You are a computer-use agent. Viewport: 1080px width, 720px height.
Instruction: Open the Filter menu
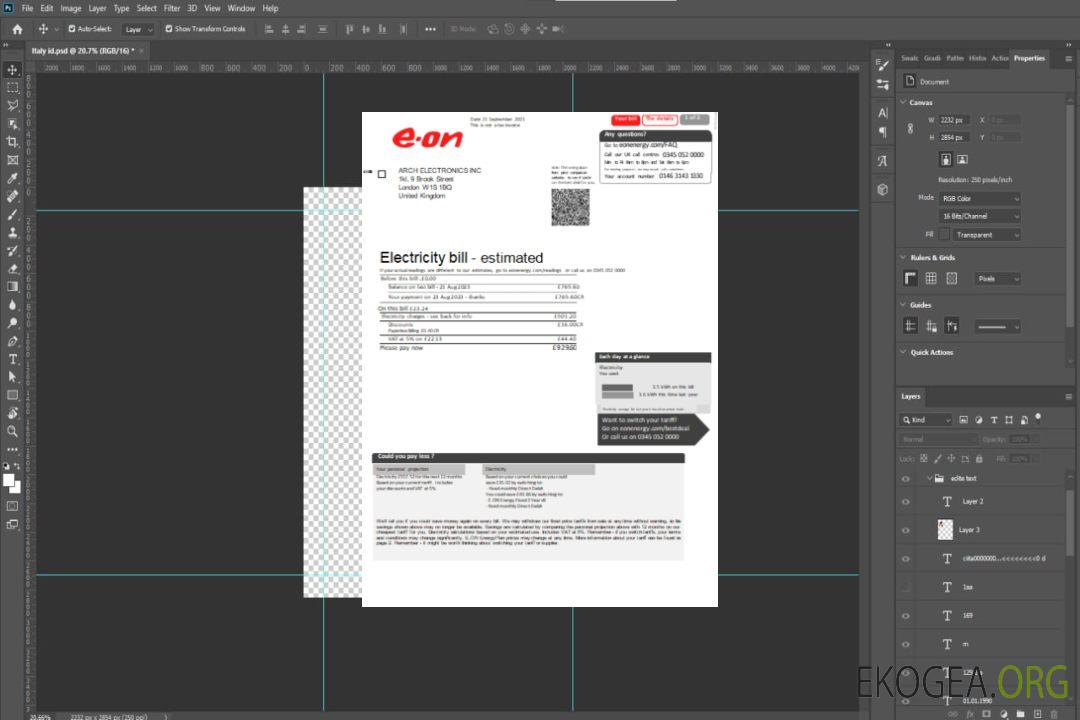pos(172,8)
